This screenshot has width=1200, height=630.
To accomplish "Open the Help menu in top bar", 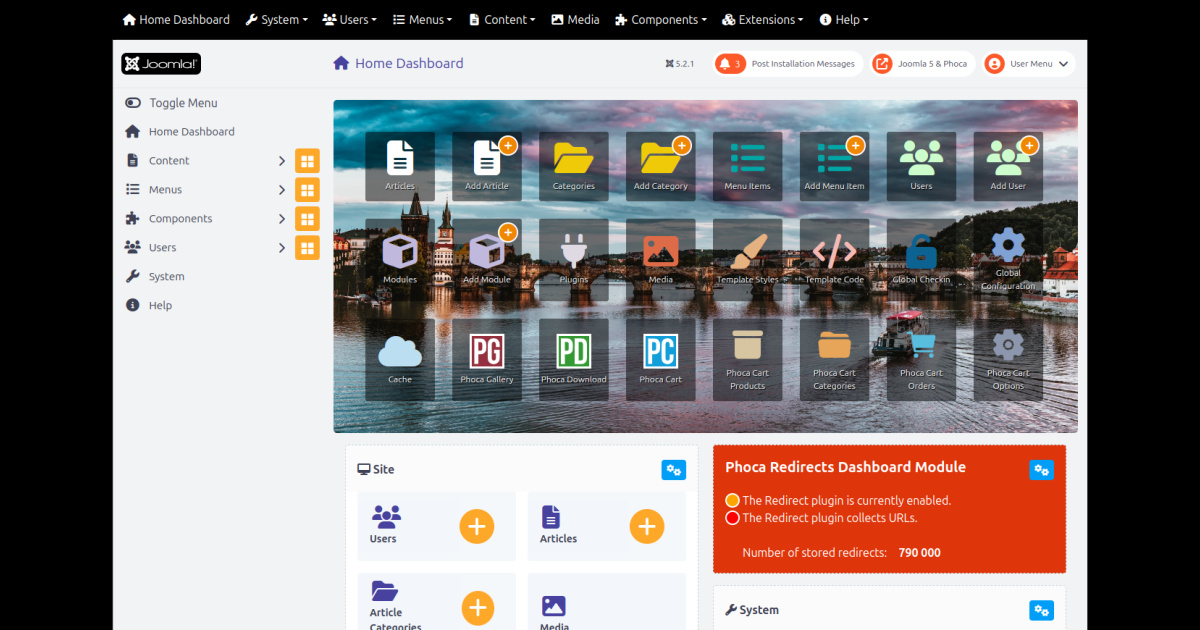I will tap(844, 20).
